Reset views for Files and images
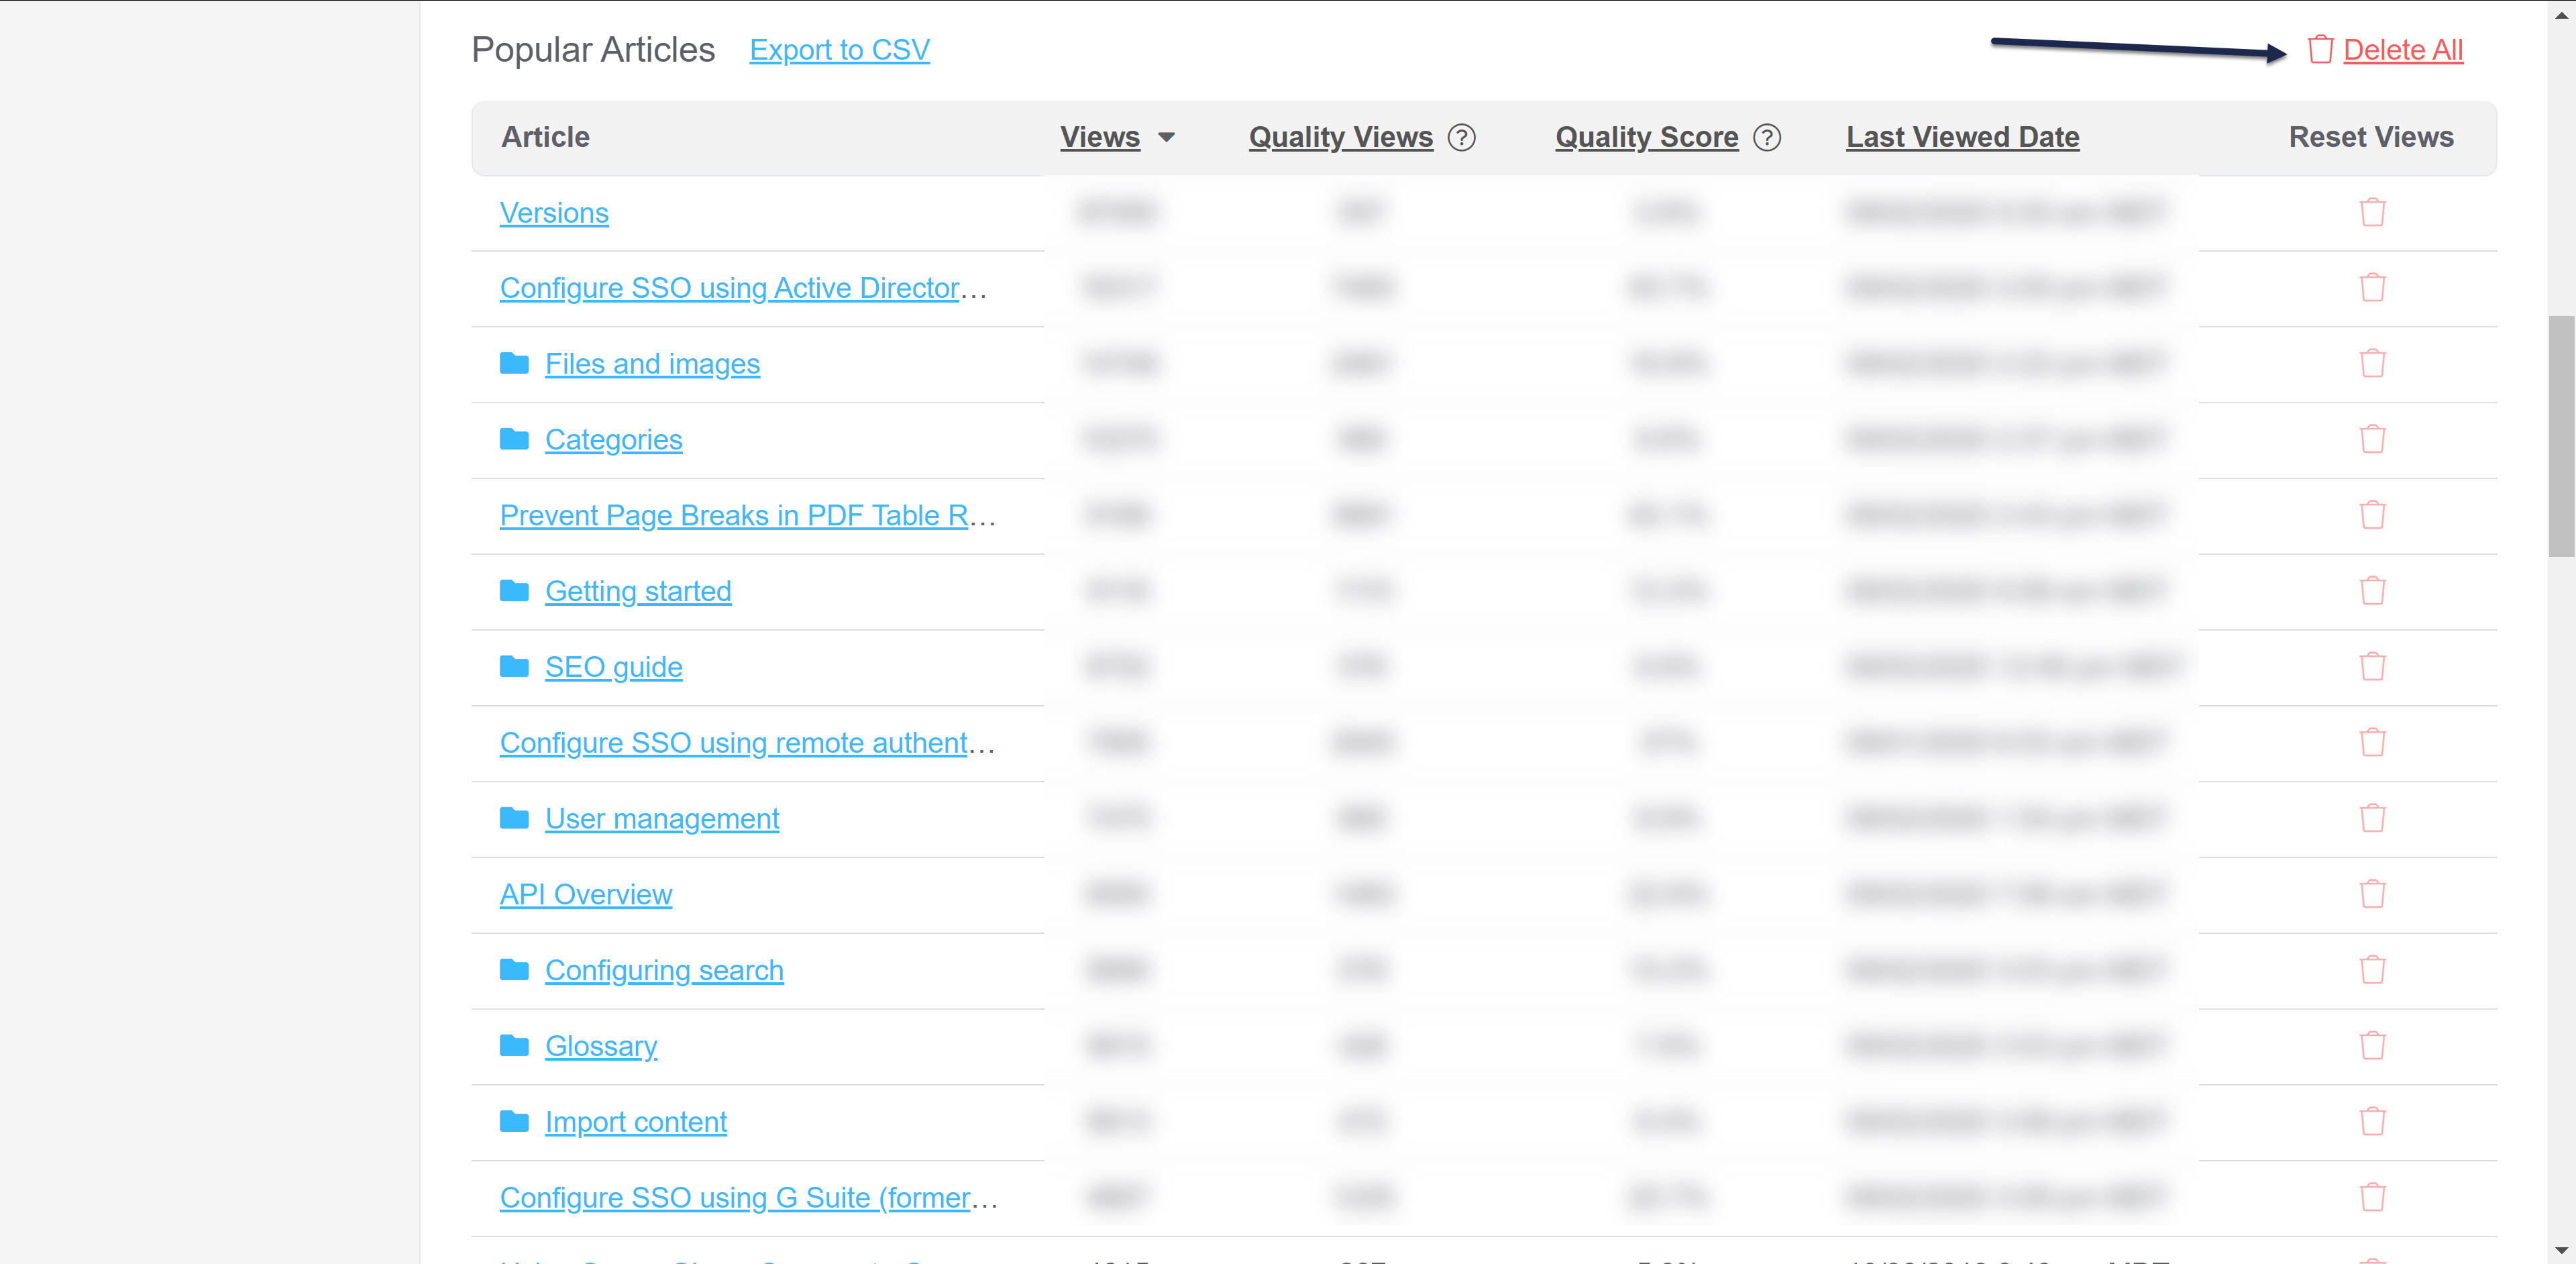The height and width of the screenshot is (1264, 2576). [x=2372, y=363]
